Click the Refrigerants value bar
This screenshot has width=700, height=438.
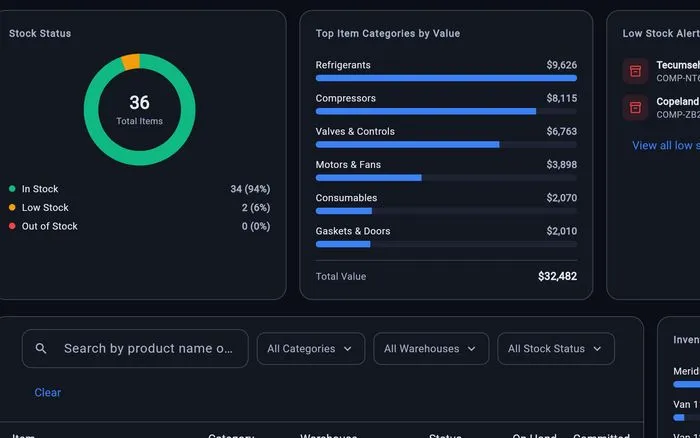[x=446, y=78]
